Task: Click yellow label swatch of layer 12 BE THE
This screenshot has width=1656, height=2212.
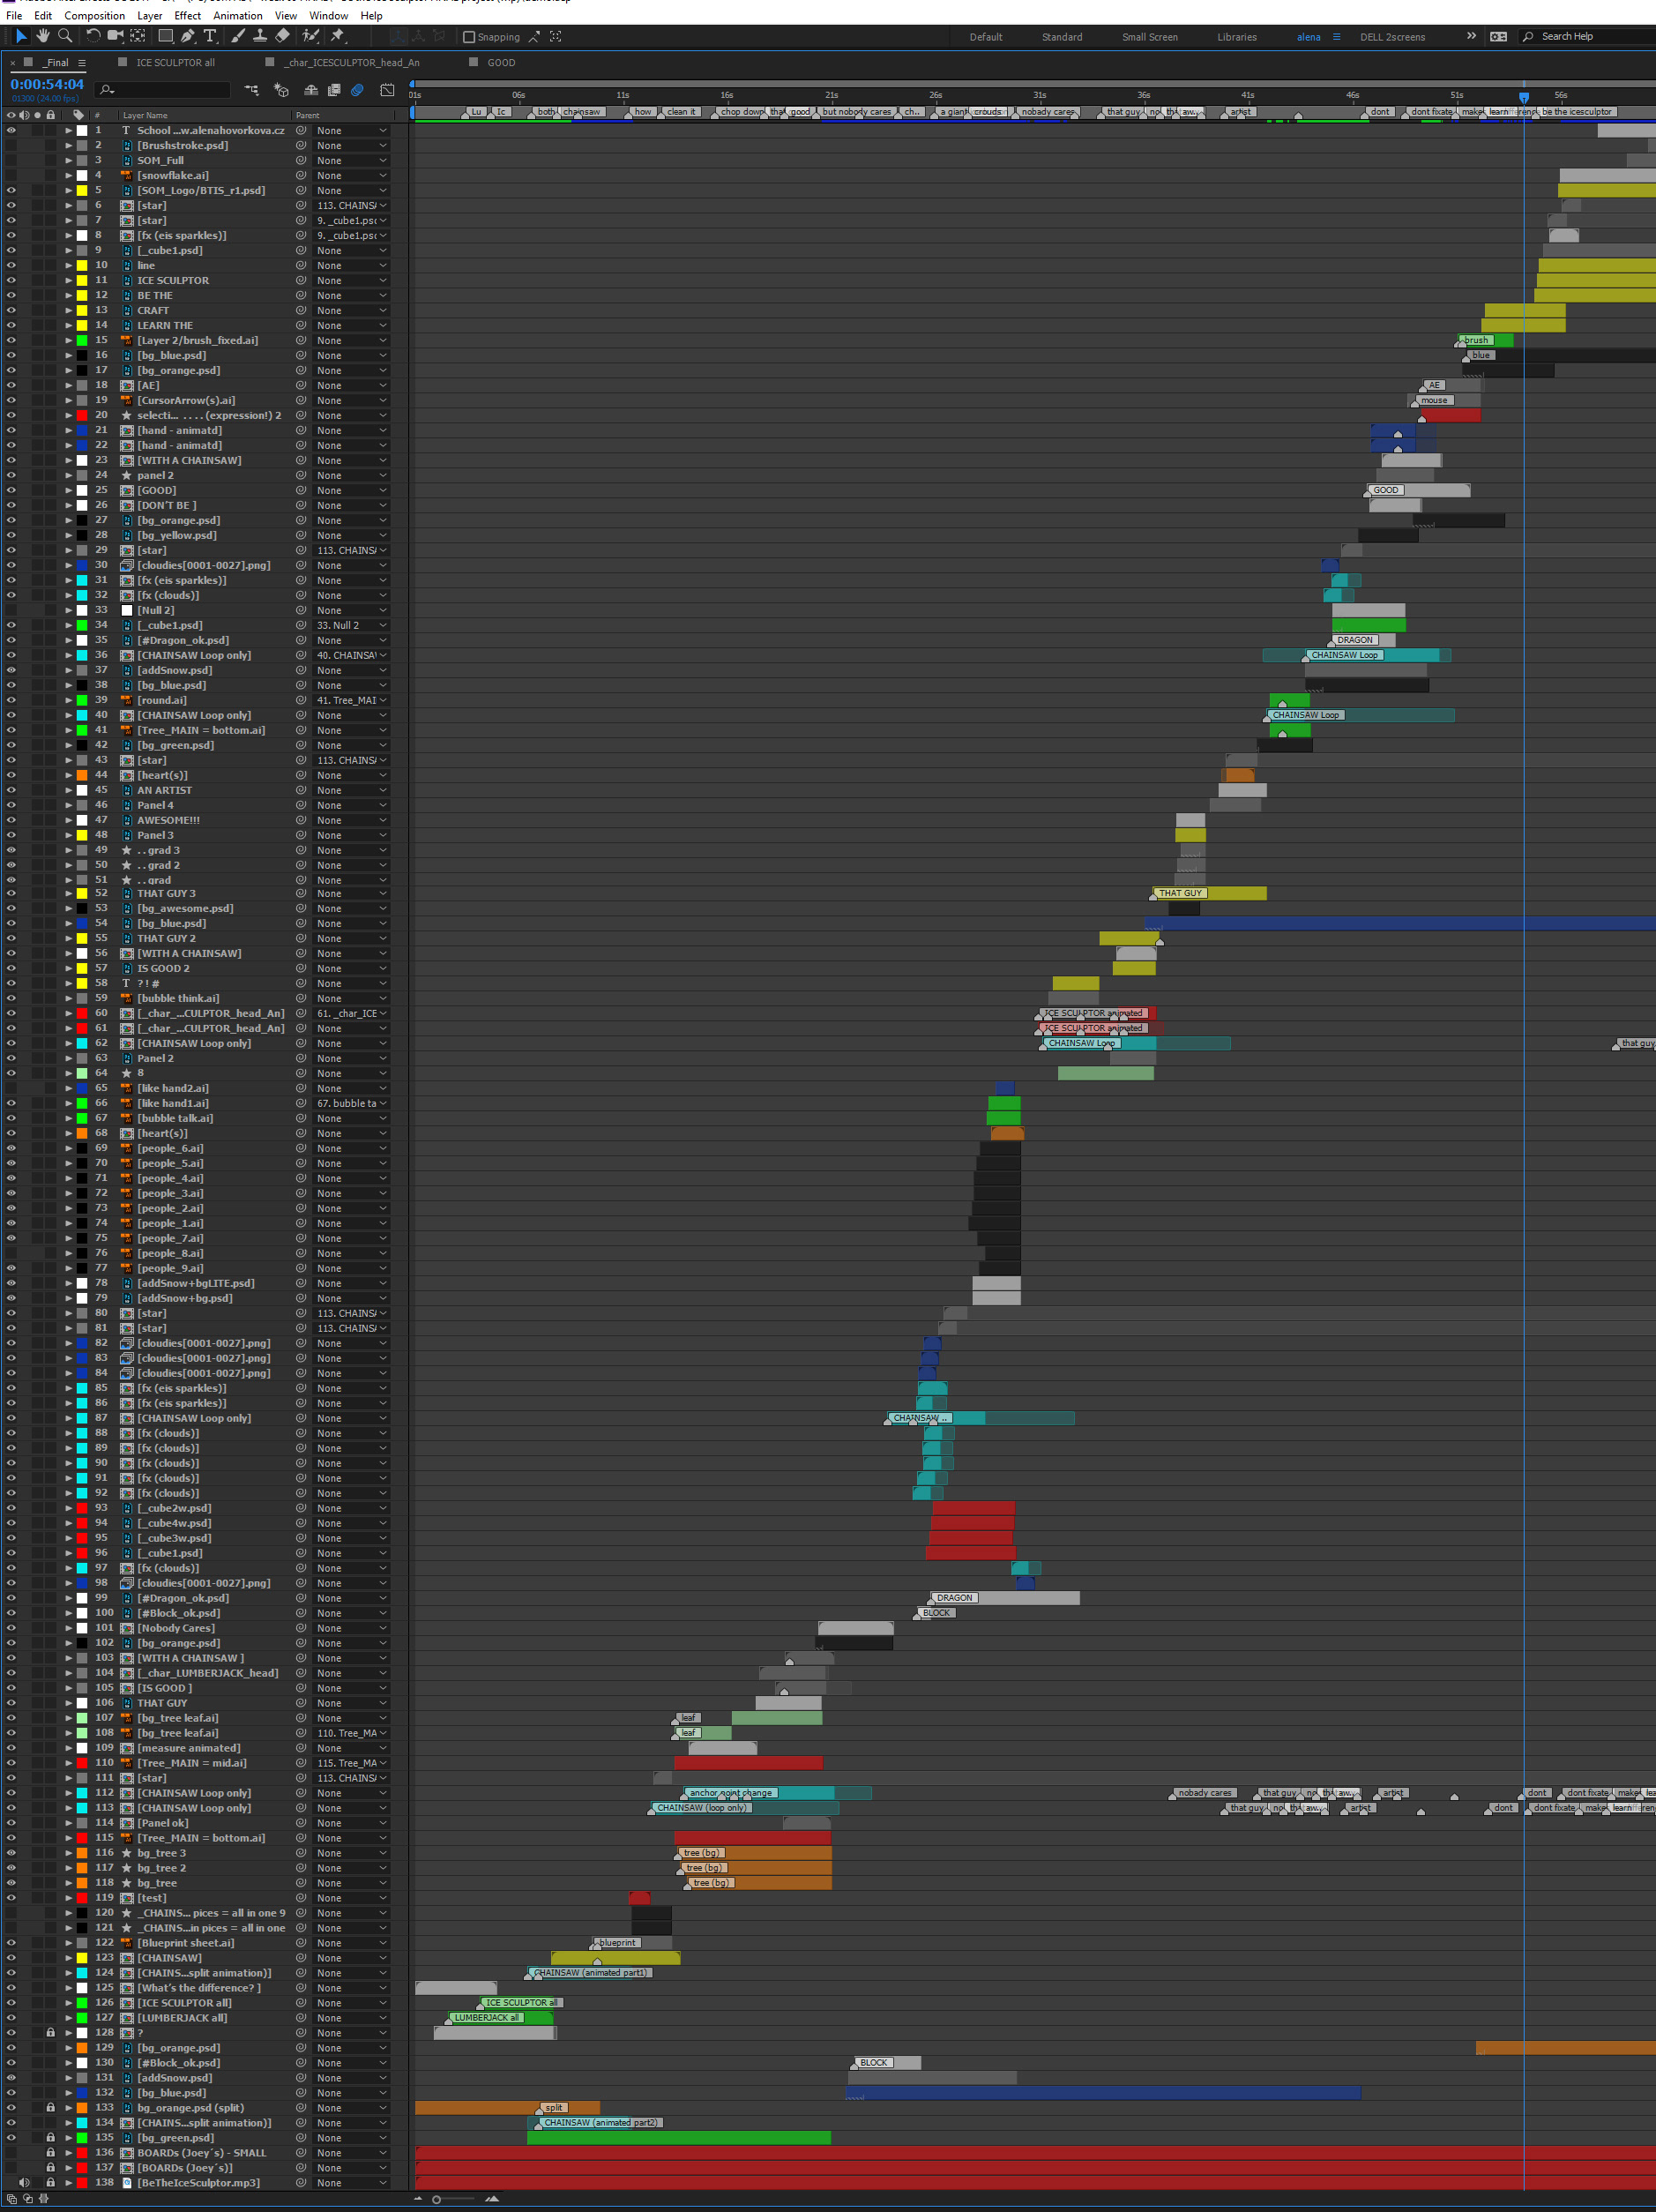Action: pyautogui.click(x=82, y=296)
